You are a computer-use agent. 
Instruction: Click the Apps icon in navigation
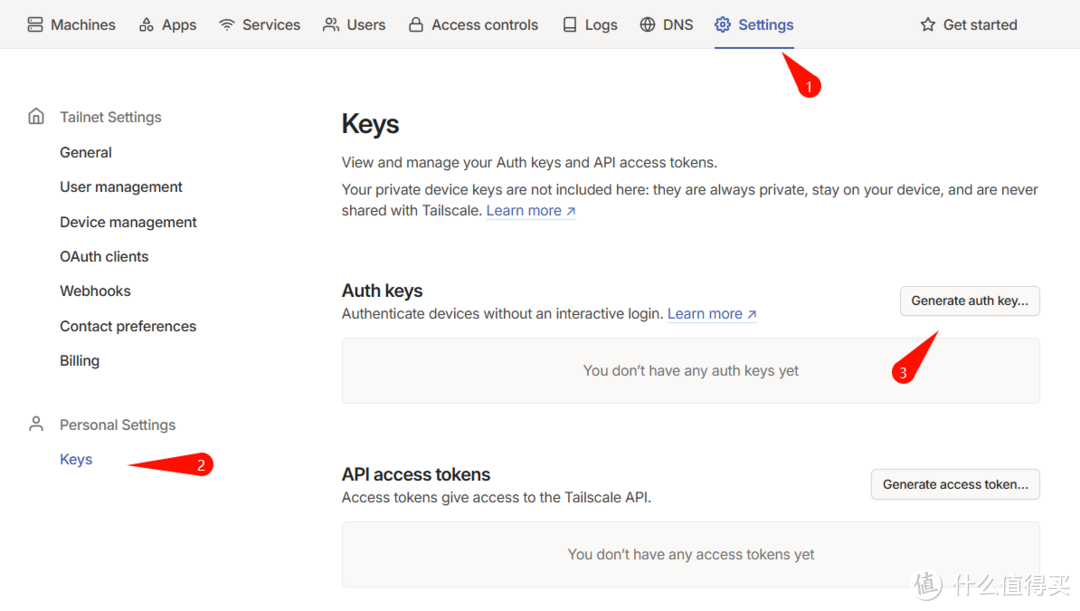click(146, 25)
